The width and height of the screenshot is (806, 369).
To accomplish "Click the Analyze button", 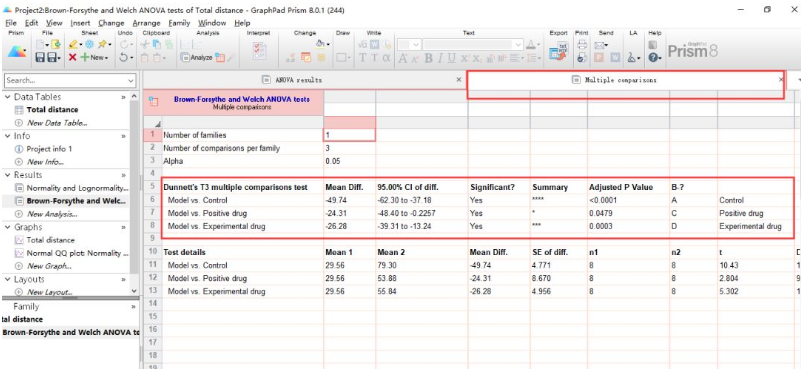I will click(x=196, y=58).
